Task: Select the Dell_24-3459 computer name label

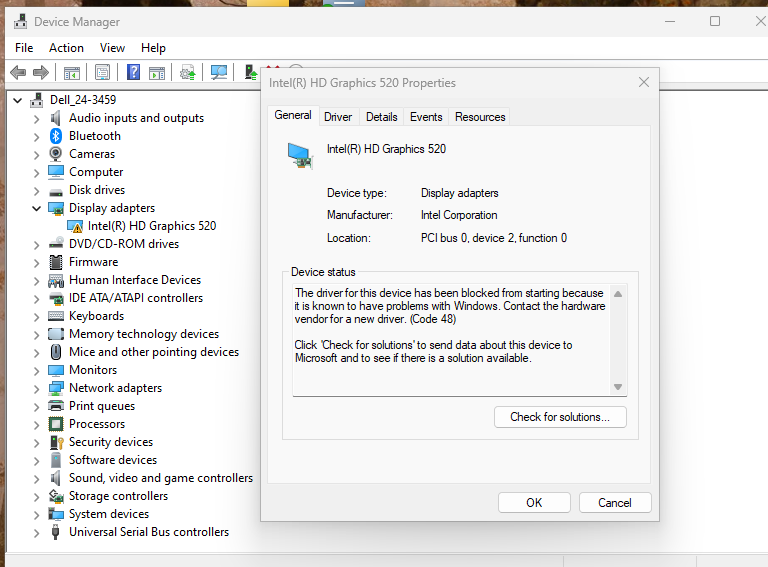Action: coord(83,100)
